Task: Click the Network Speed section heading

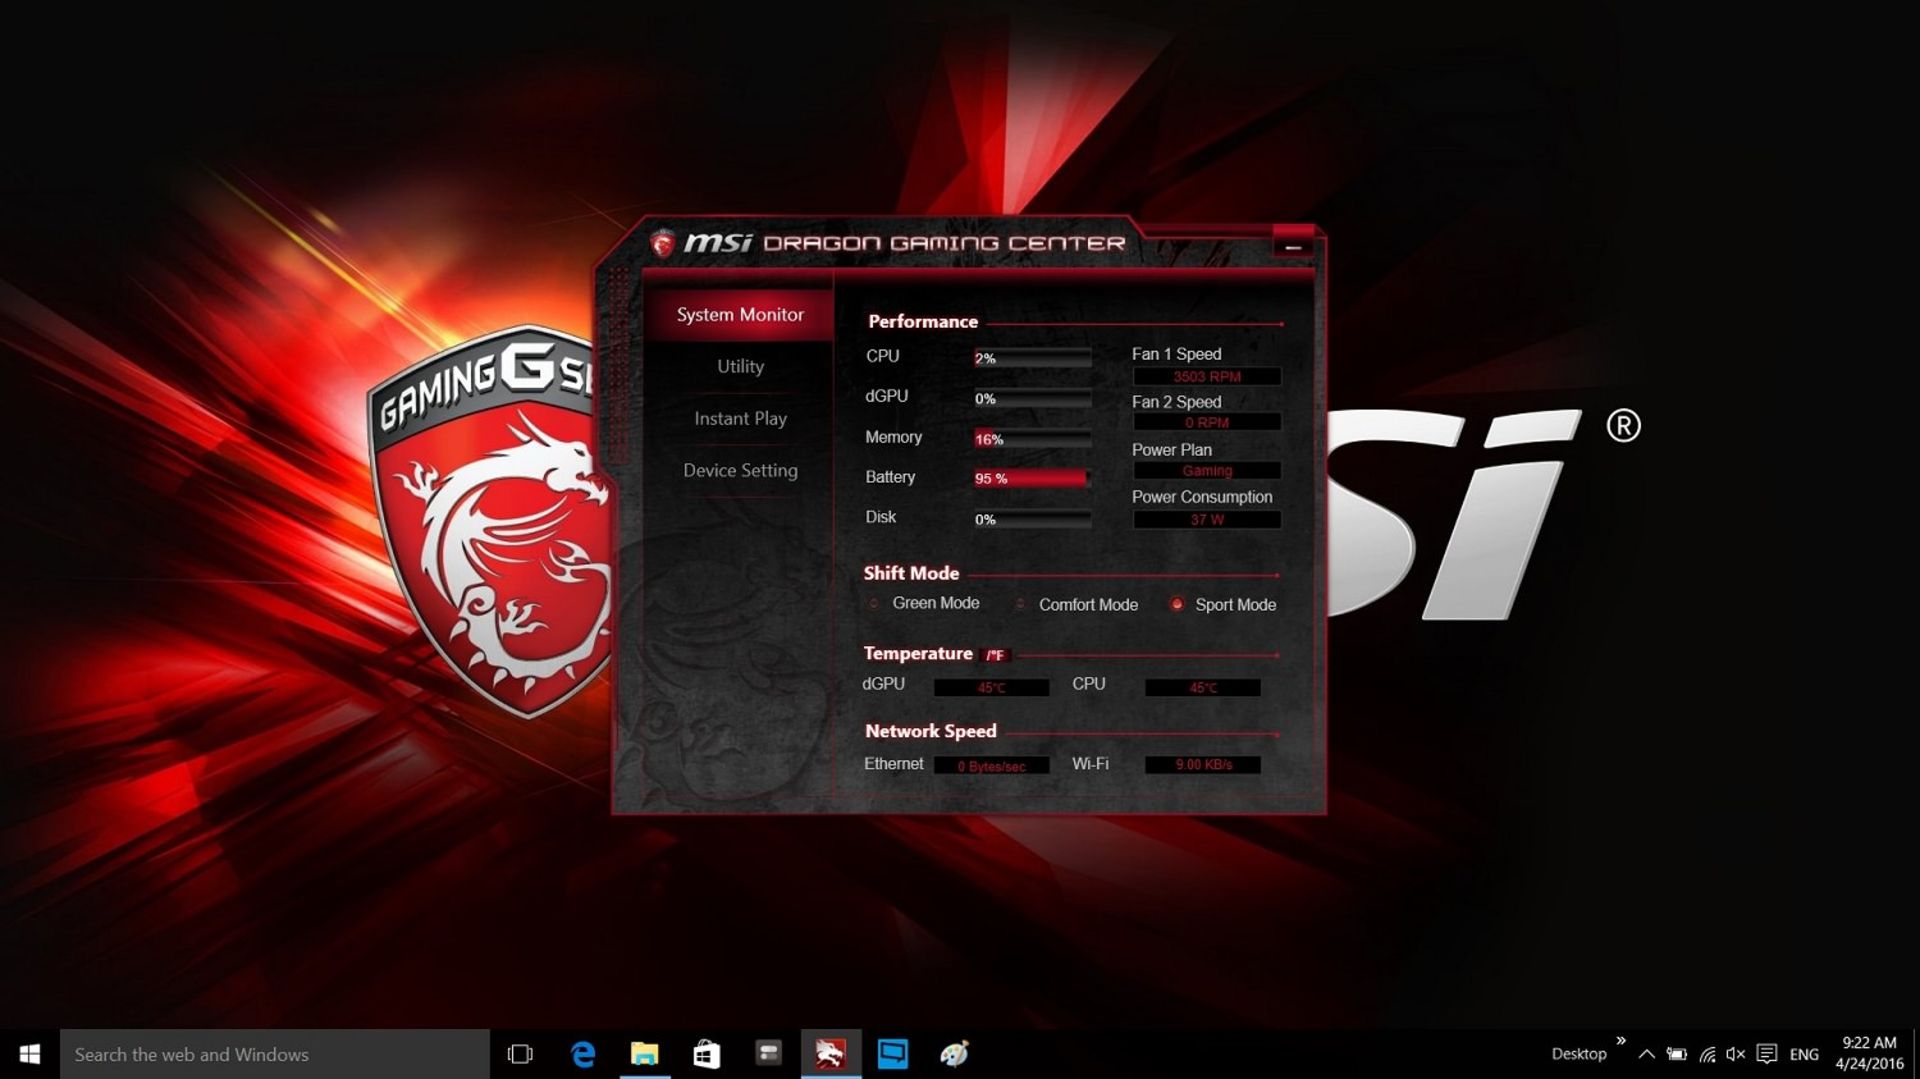Action: pyautogui.click(x=931, y=732)
